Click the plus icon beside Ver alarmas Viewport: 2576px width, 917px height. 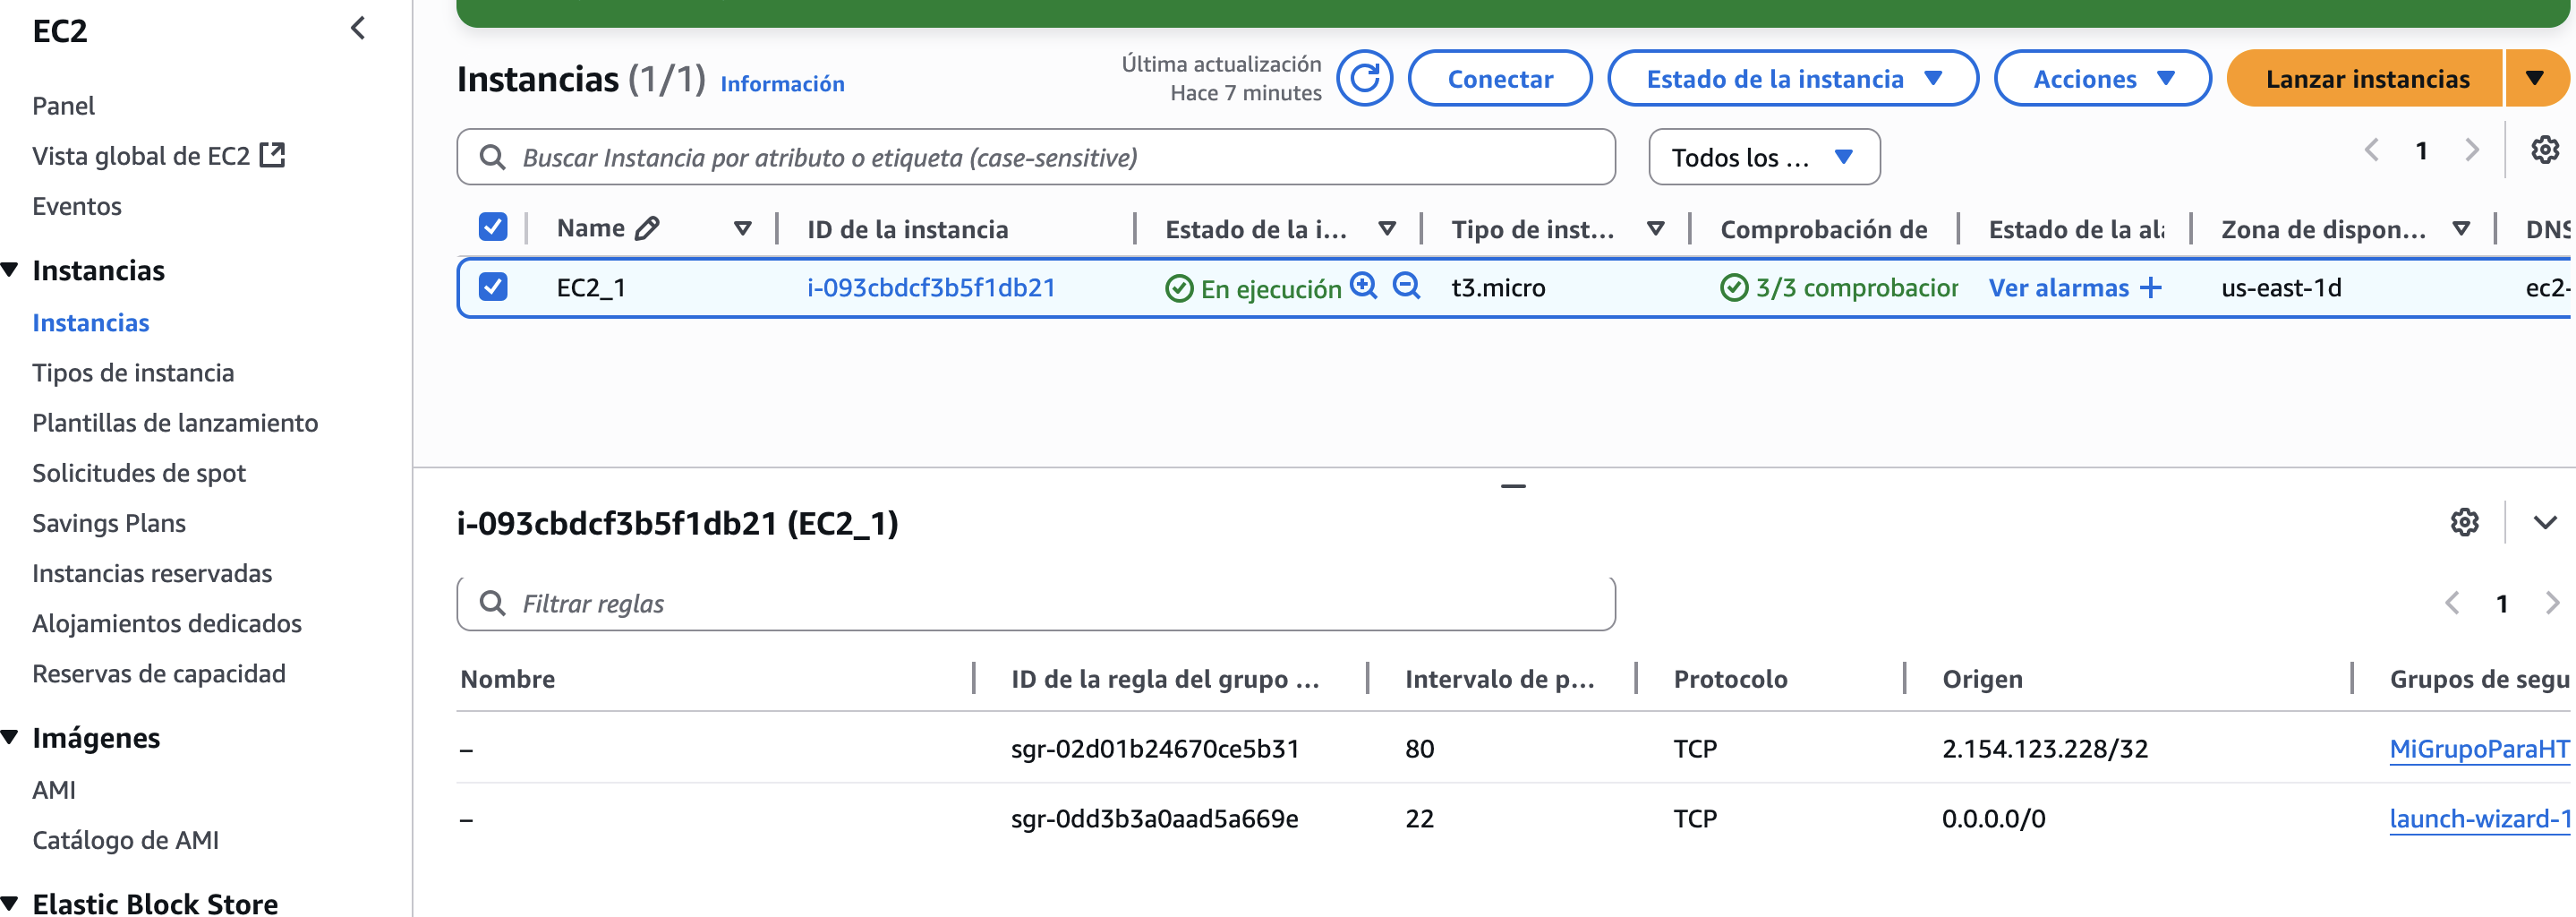2151,288
